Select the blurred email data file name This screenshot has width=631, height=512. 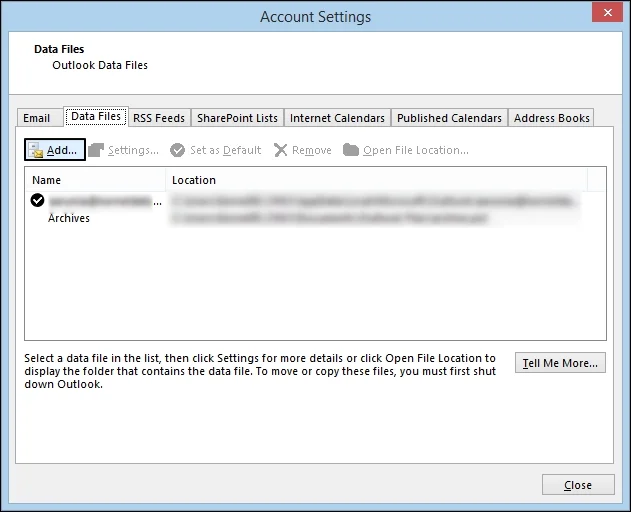point(105,200)
